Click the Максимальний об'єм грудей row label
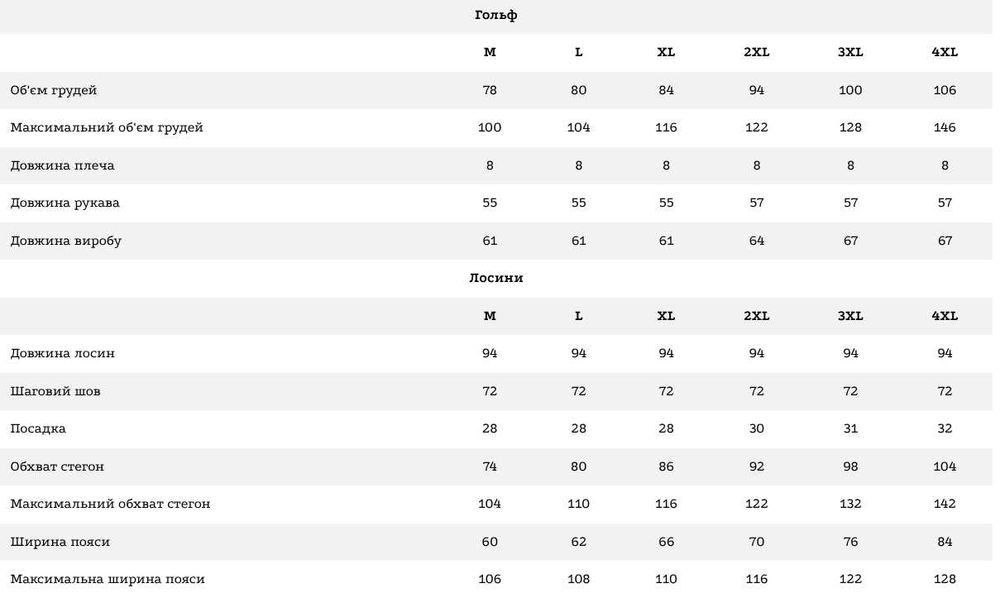 [x=107, y=128]
